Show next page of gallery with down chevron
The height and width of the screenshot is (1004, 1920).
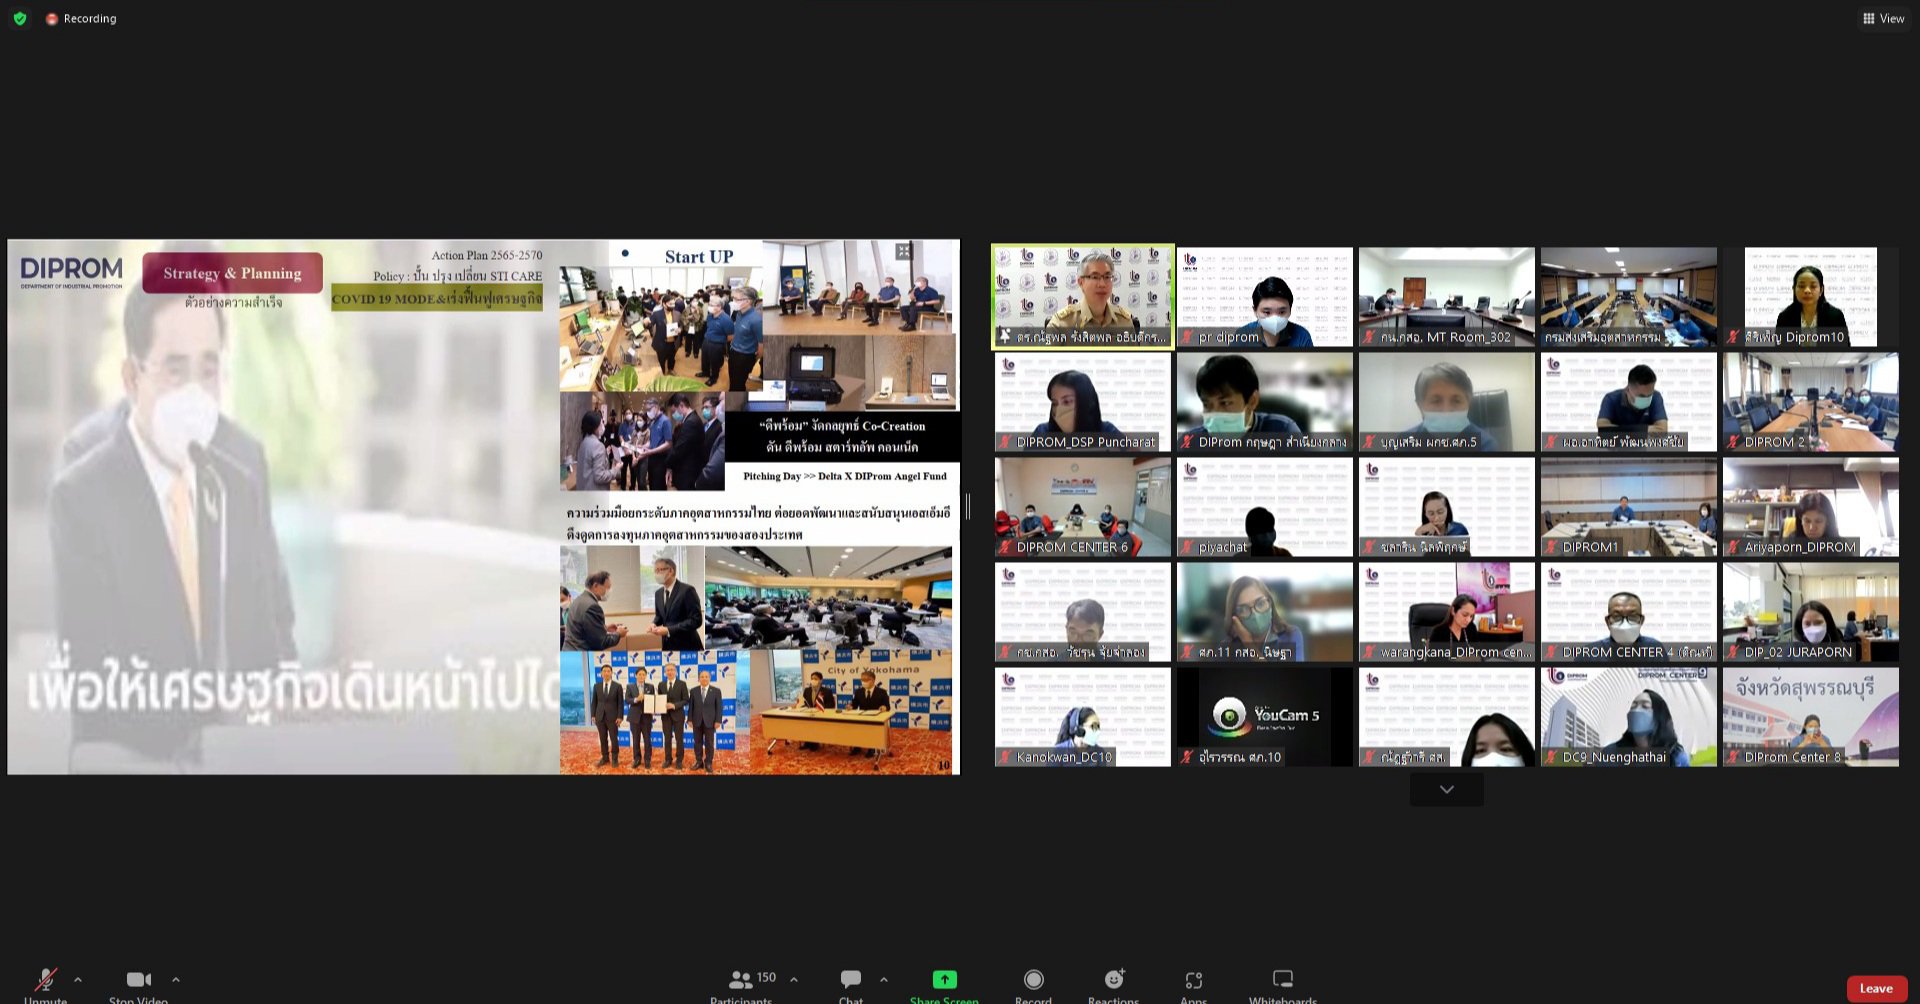point(1446,789)
